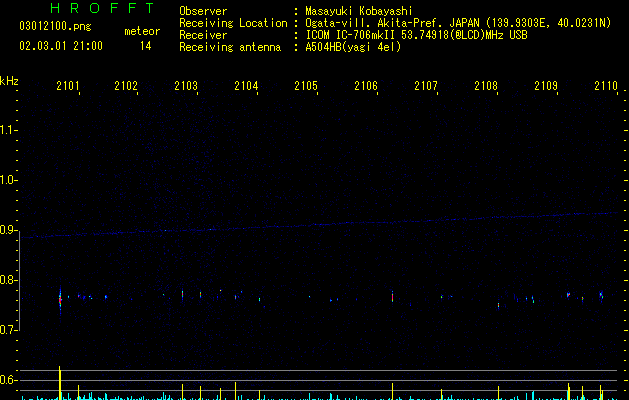Click the Observer label
The height and width of the screenshot is (400, 629).
203,11
